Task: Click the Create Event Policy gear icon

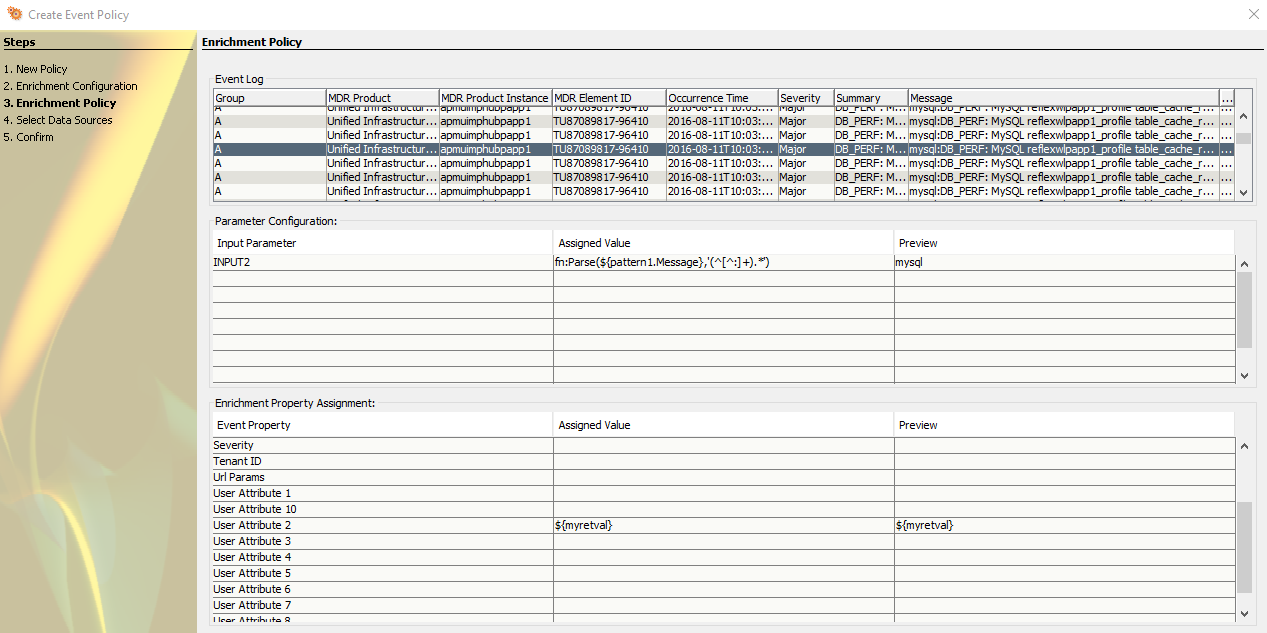Action: point(14,14)
